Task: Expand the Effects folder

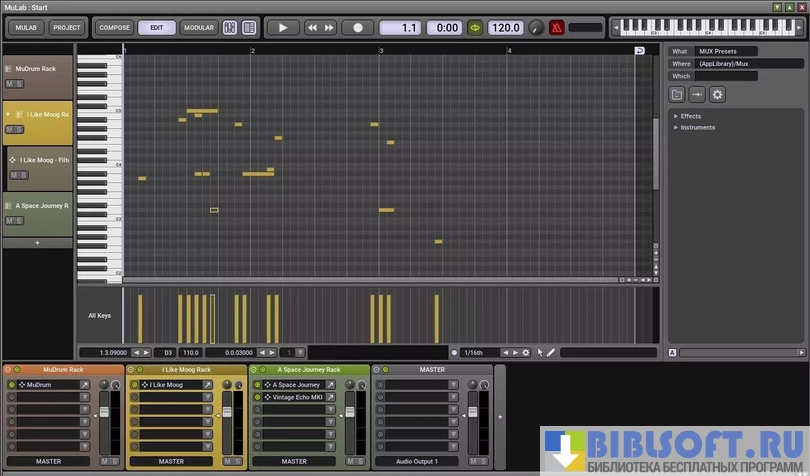Action: 676,116
